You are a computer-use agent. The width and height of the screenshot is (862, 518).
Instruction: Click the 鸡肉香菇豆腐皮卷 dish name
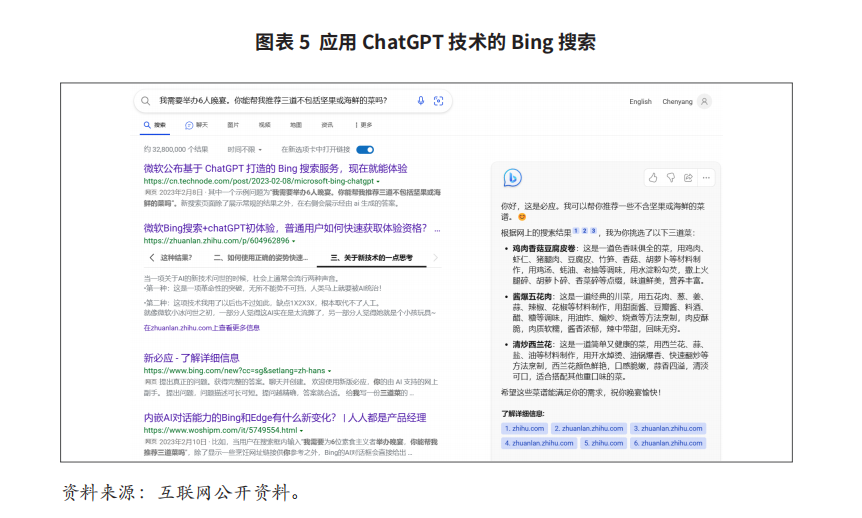(x=544, y=249)
